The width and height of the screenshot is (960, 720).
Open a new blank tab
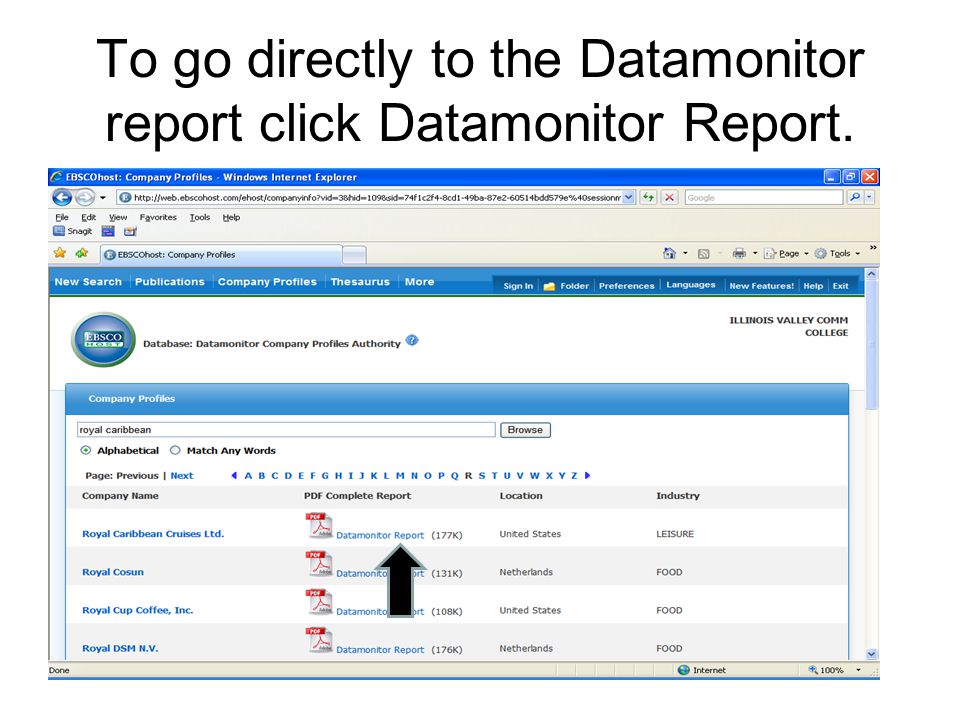click(354, 255)
